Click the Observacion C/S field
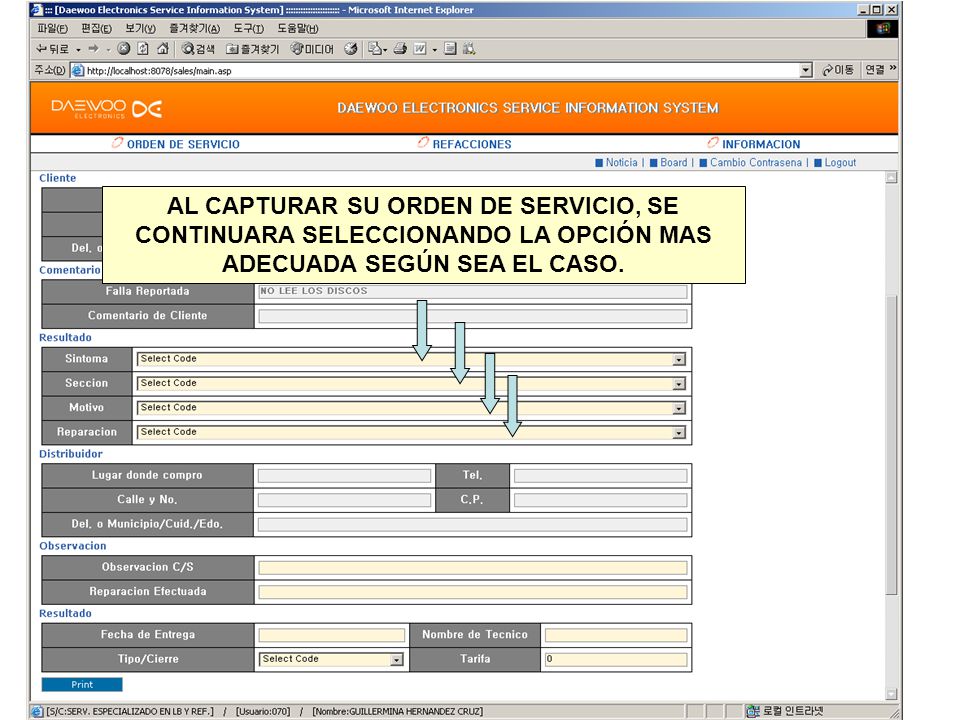 tap(473, 568)
